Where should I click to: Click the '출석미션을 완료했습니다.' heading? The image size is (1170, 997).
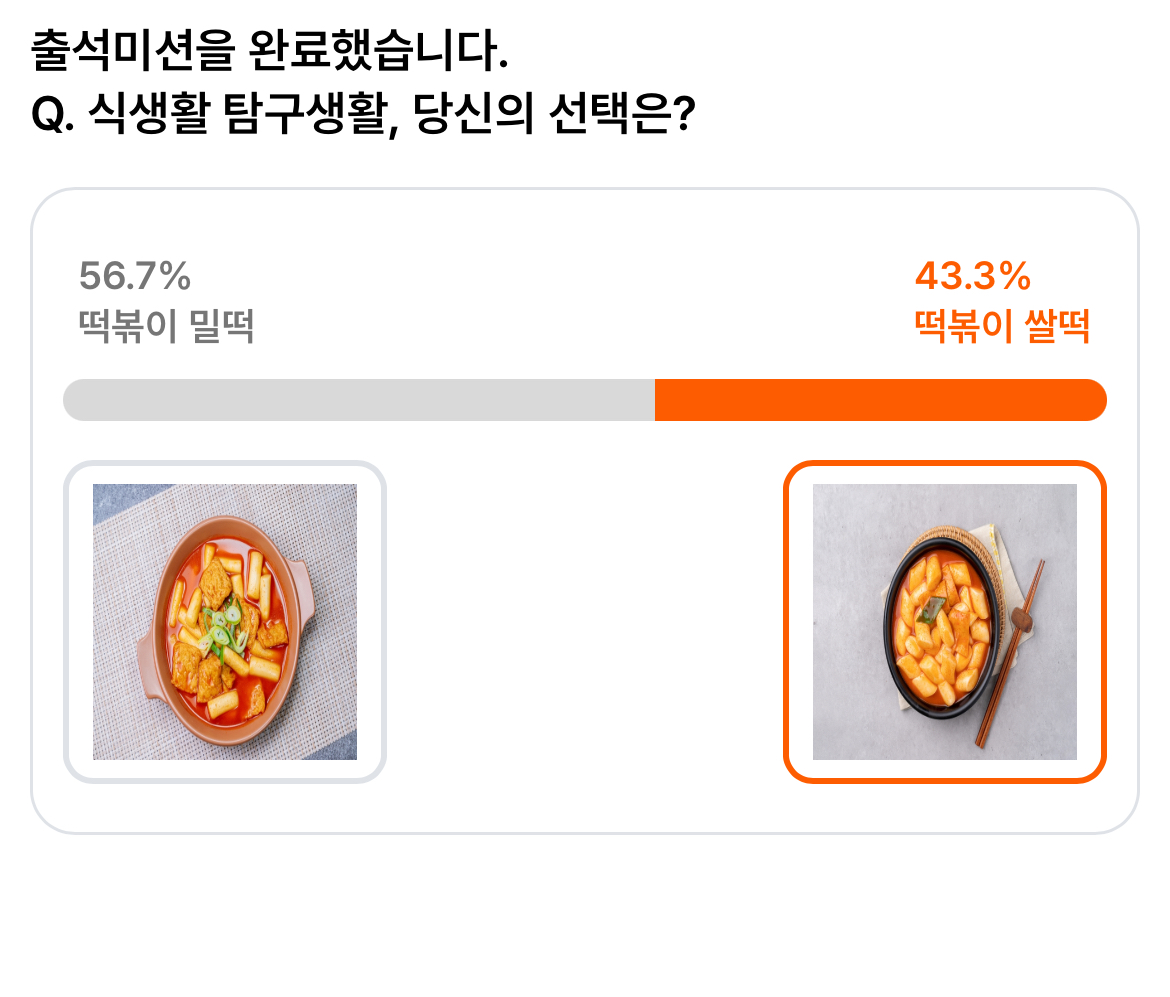coord(270,51)
